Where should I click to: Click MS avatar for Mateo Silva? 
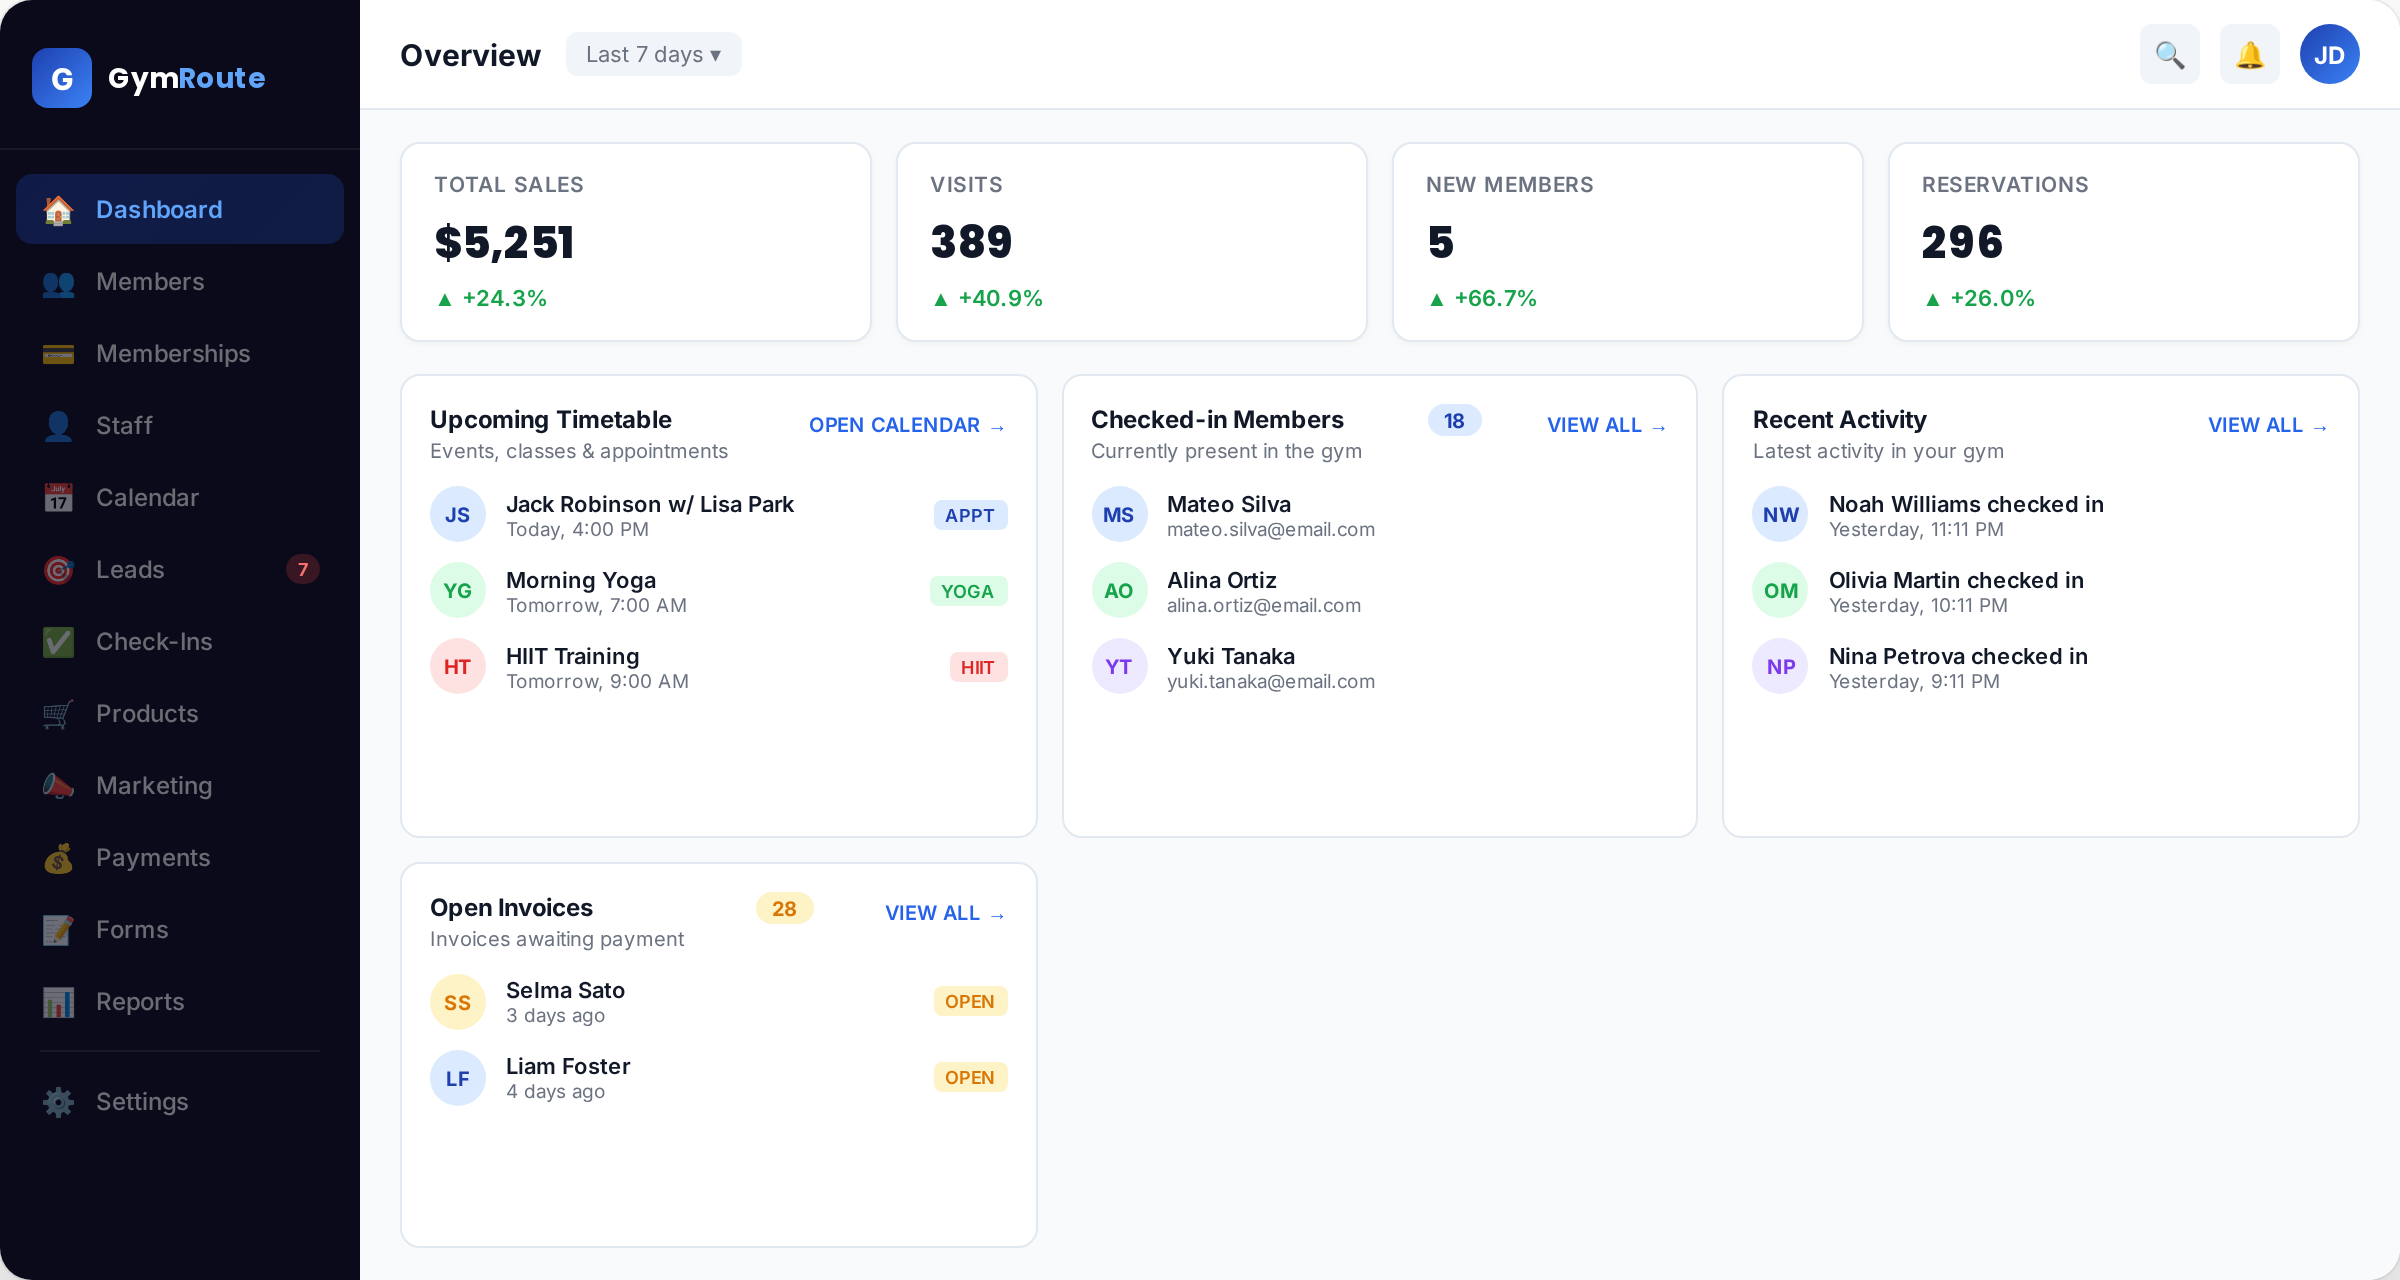(1119, 514)
